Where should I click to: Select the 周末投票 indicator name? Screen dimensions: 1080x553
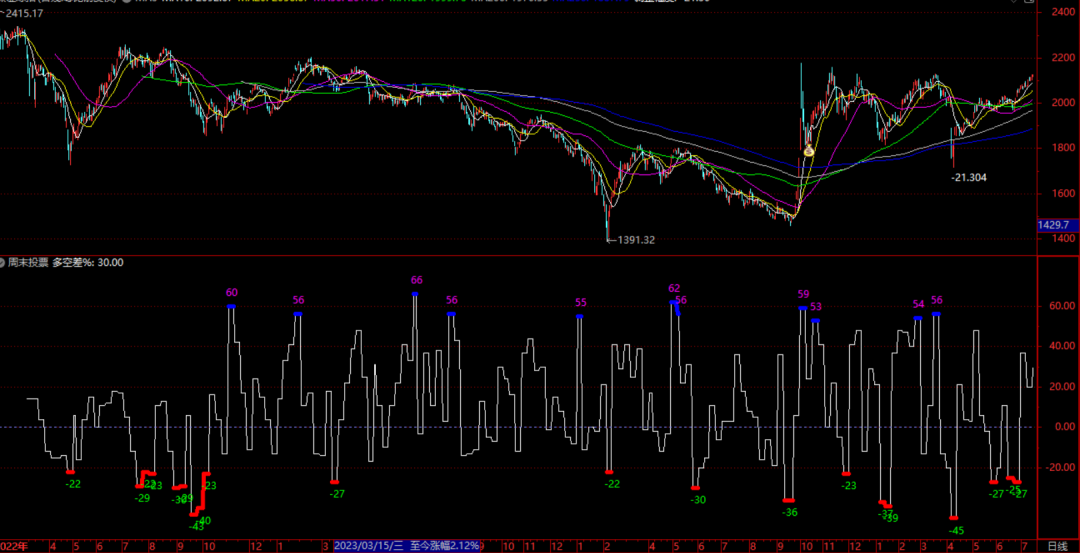[28, 262]
